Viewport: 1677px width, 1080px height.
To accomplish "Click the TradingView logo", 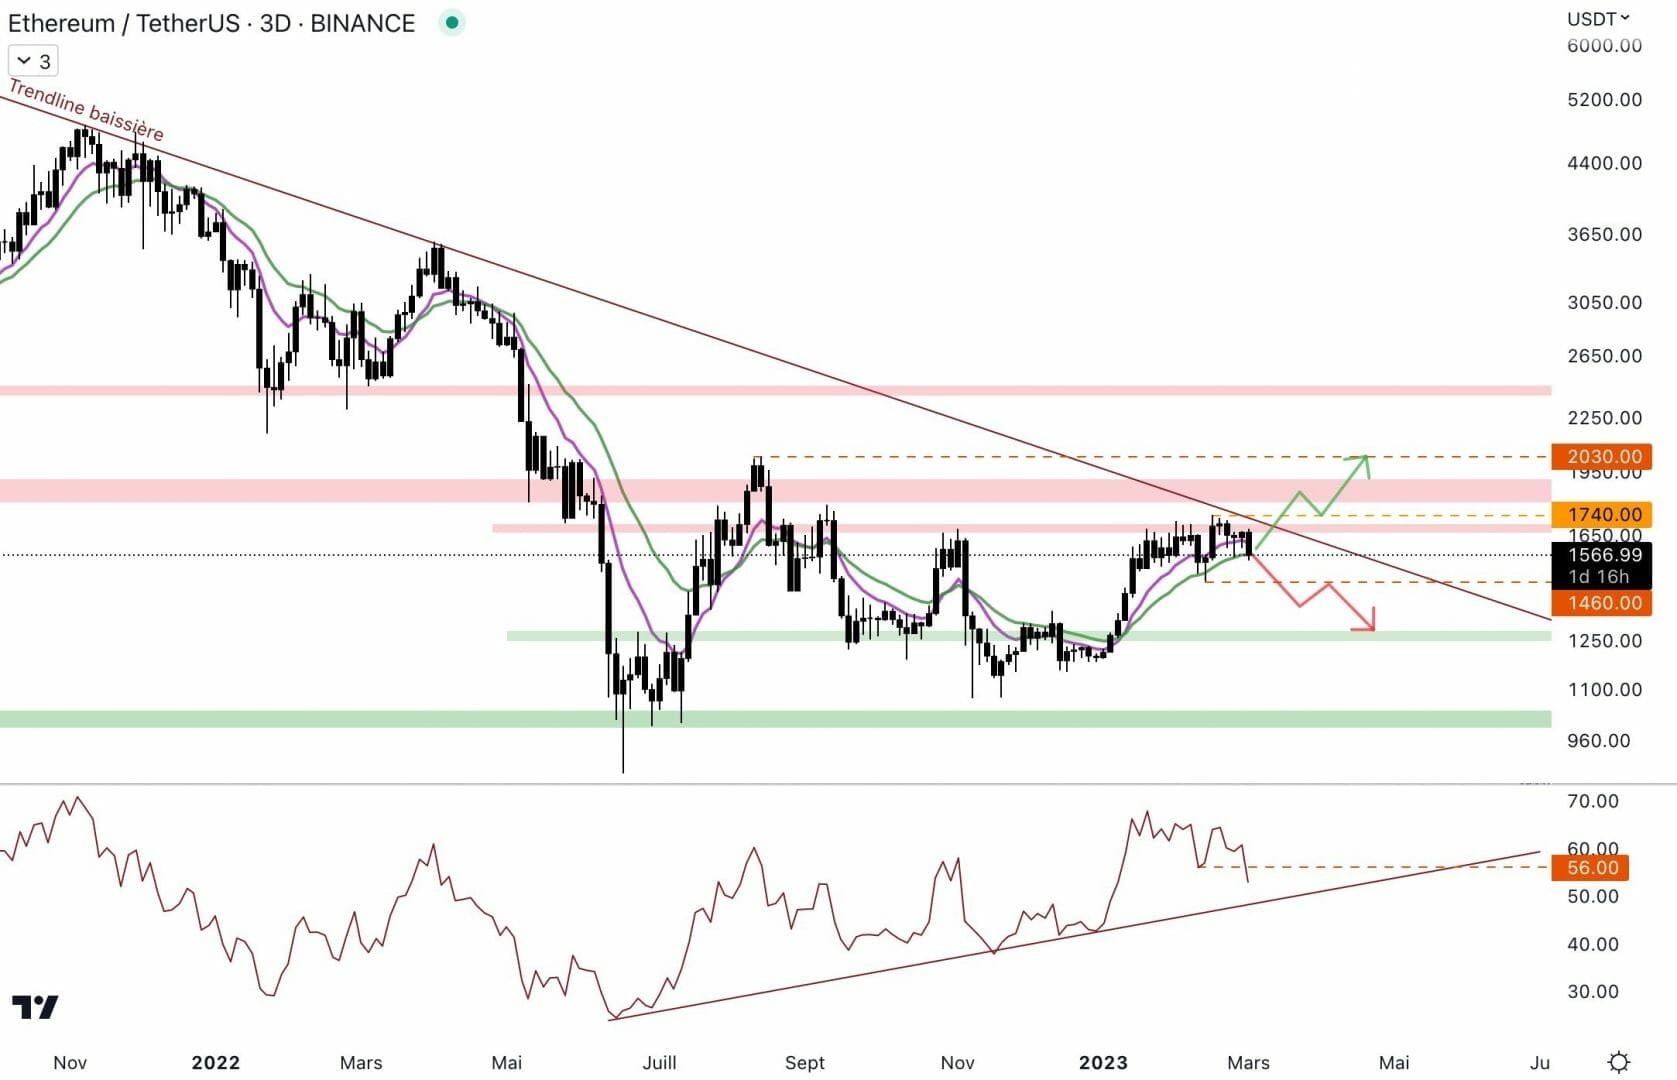I will coord(35,1006).
